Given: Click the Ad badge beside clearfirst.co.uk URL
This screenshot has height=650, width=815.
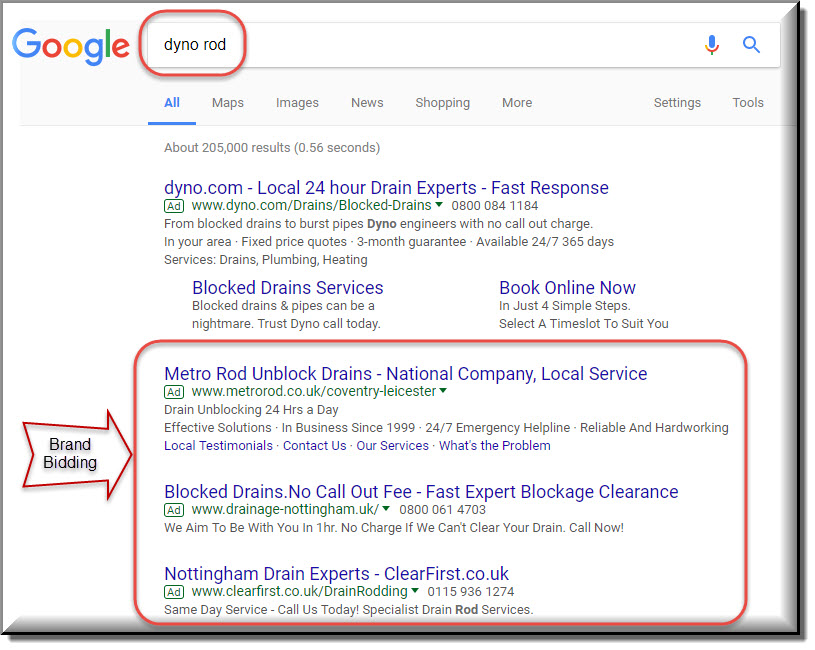Looking at the screenshot, I should tap(174, 592).
